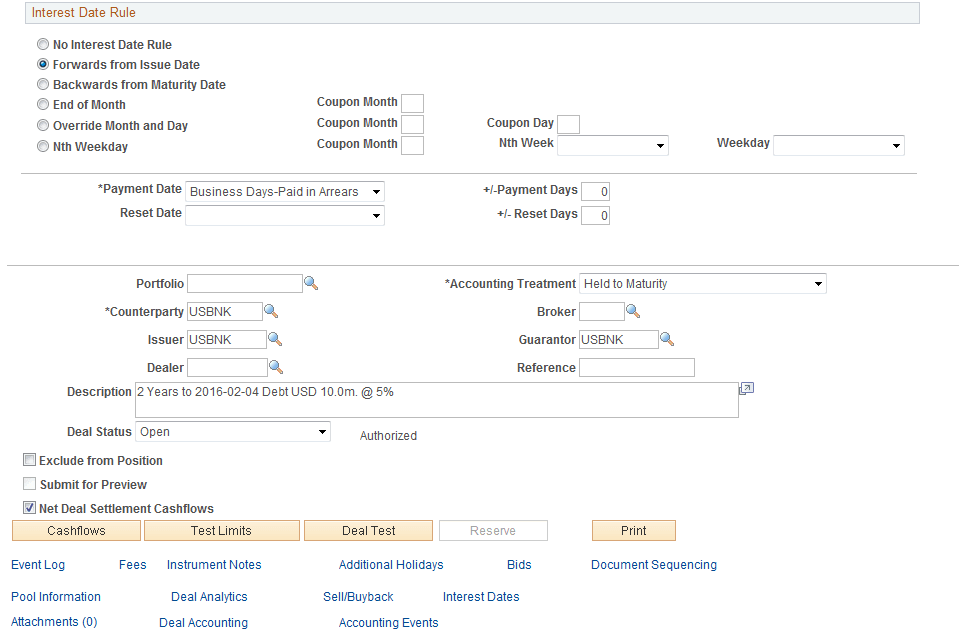Open the Deal Analytics link
The width and height of the screenshot is (959, 636).
(210, 596)
